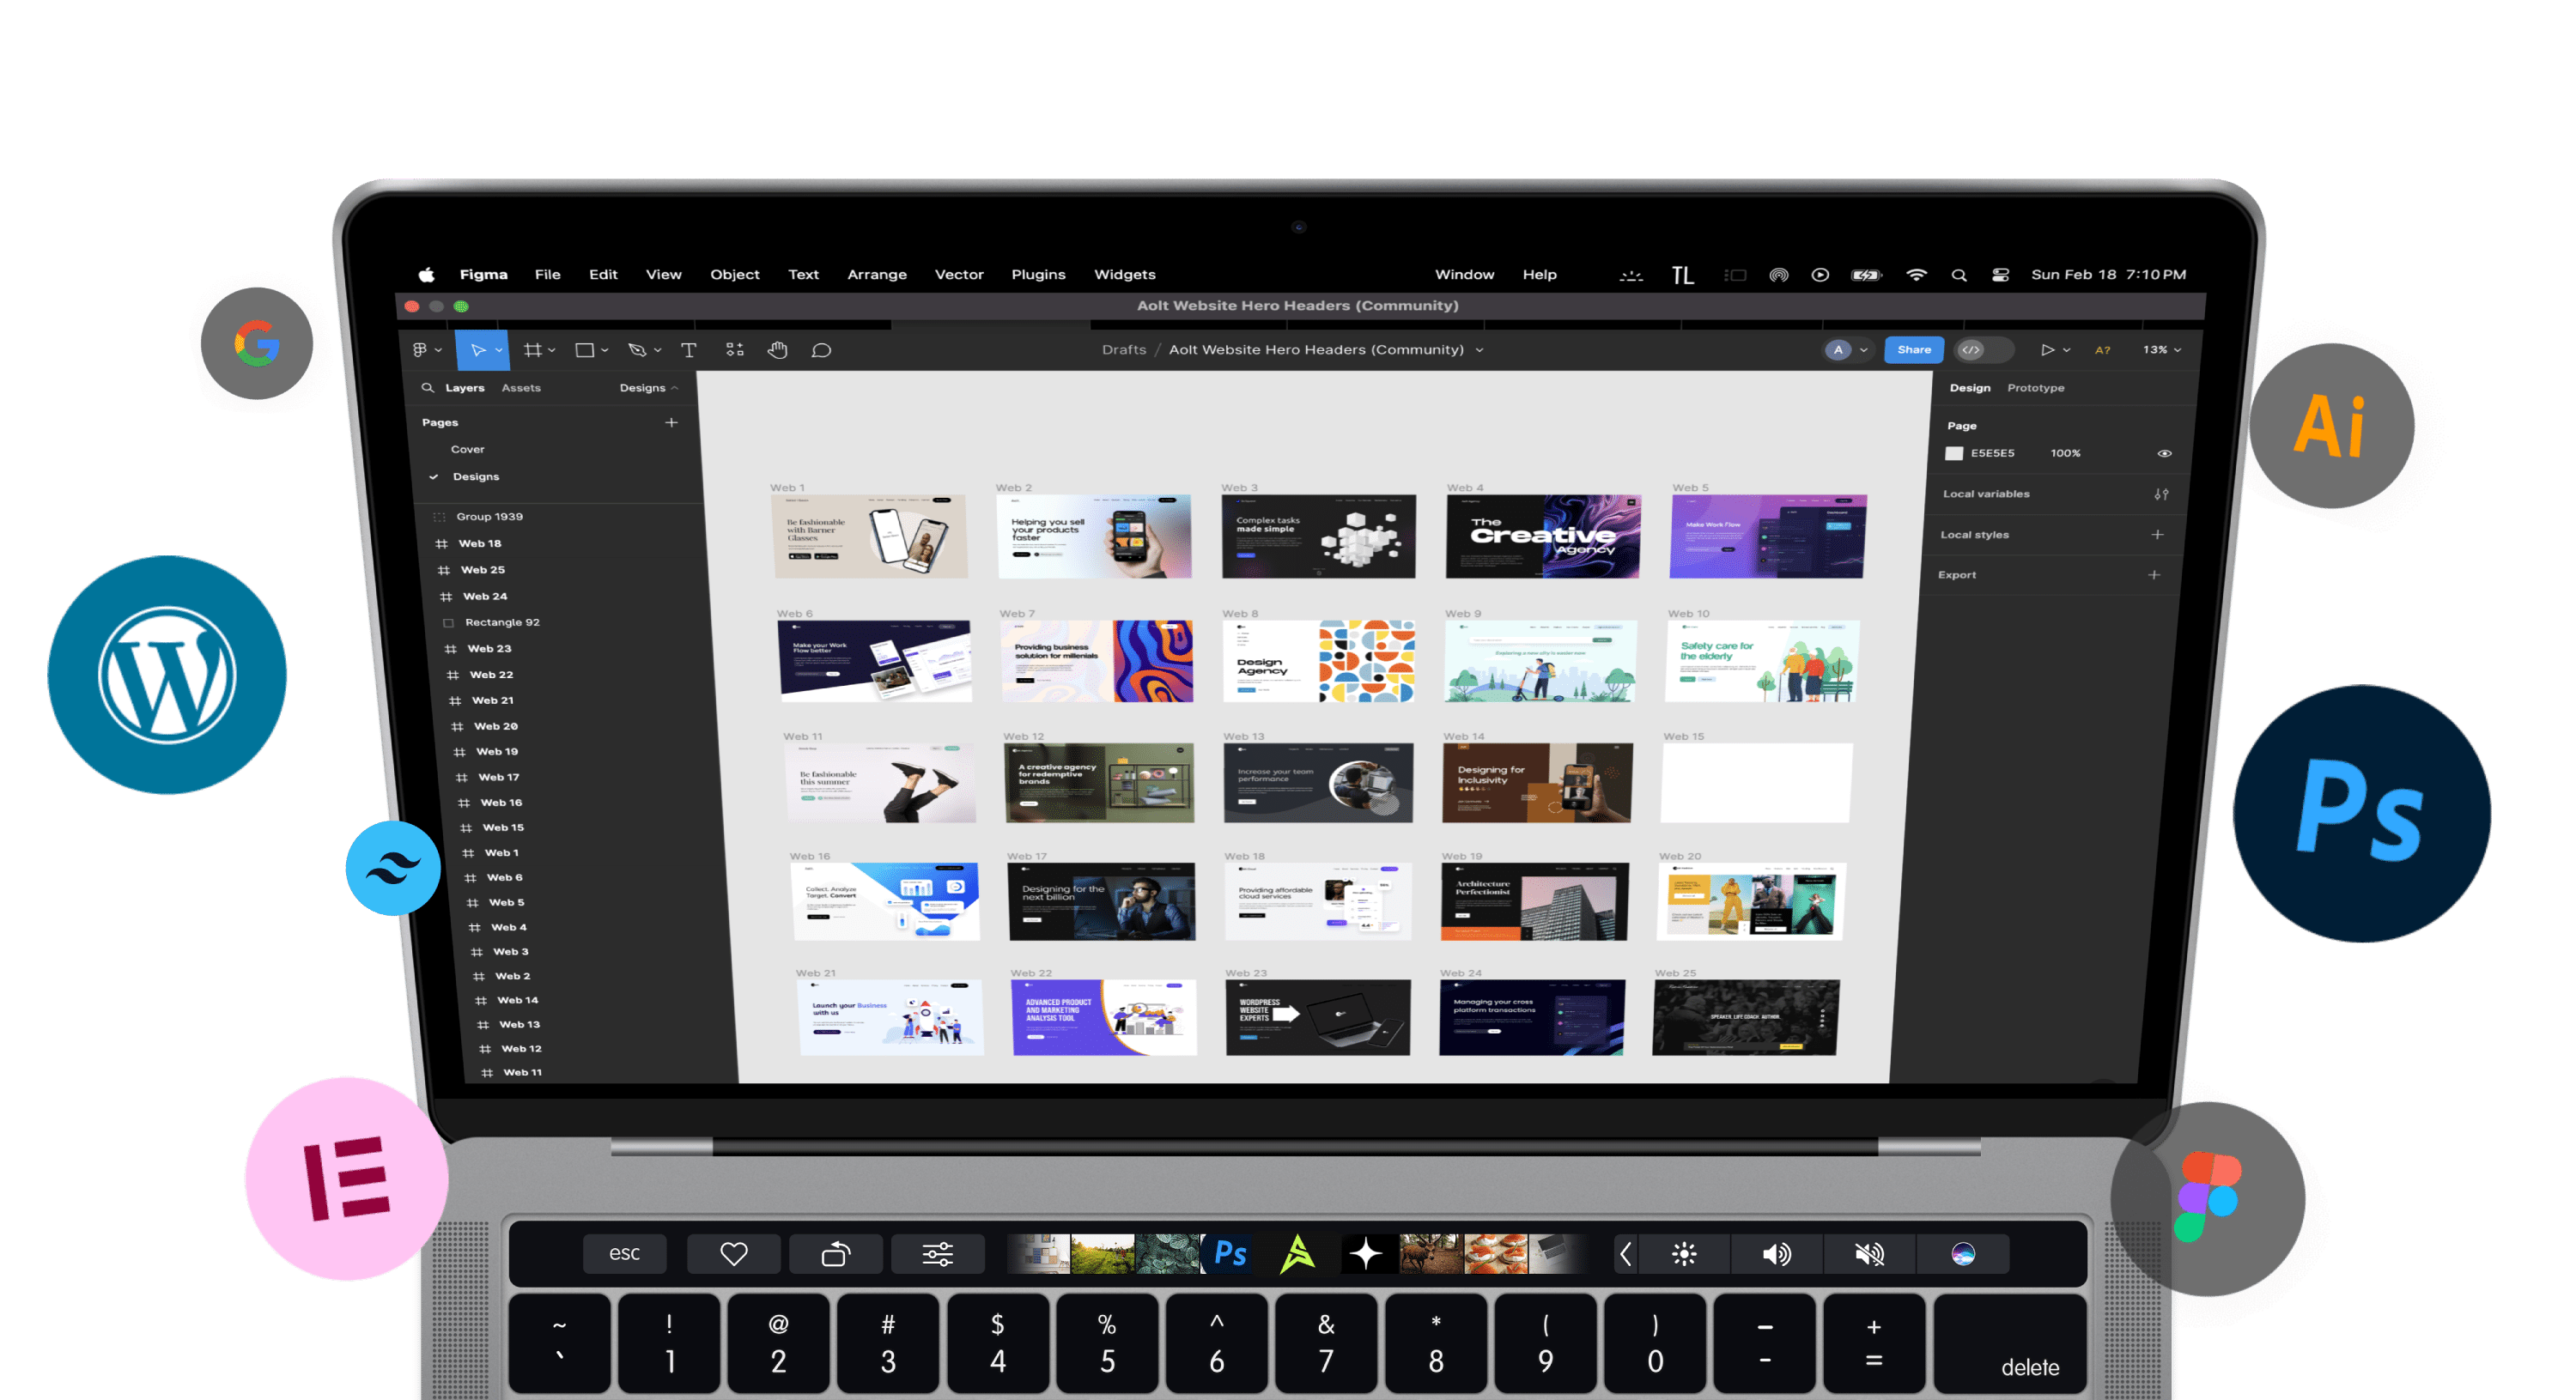2576x1400 pixels.
Task: Open the Resources tool
Action: (735, 350)
